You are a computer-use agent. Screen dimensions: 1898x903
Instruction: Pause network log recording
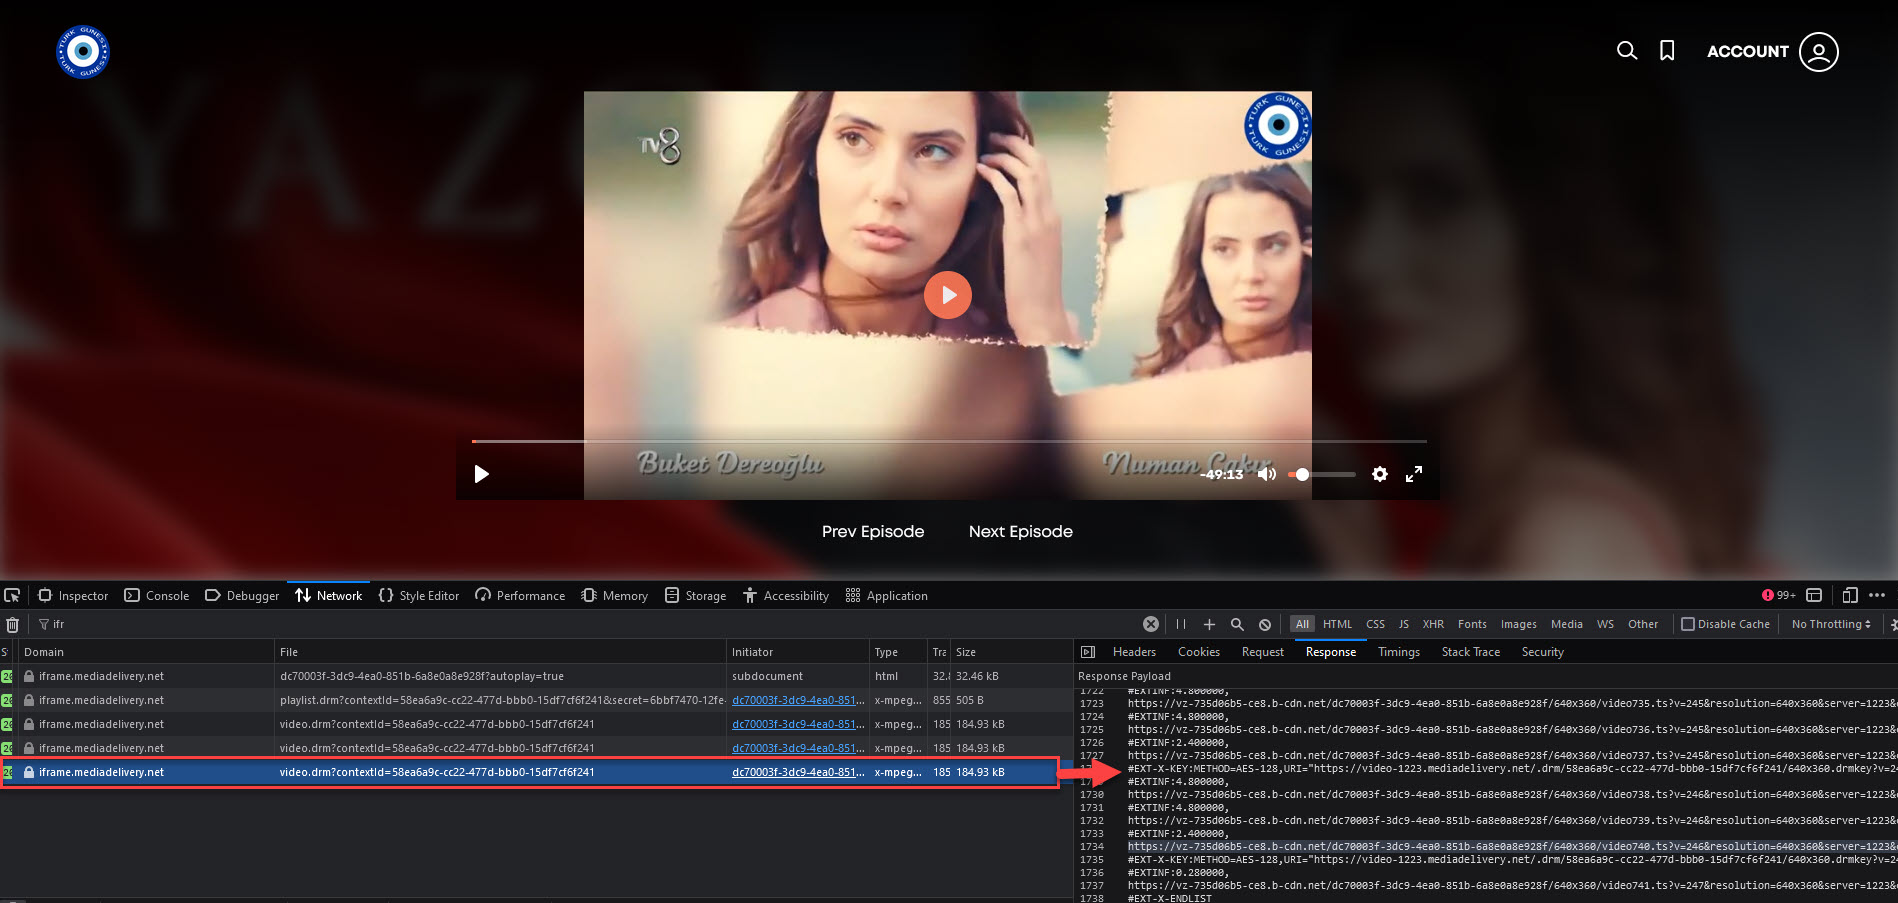[1181, 624]
